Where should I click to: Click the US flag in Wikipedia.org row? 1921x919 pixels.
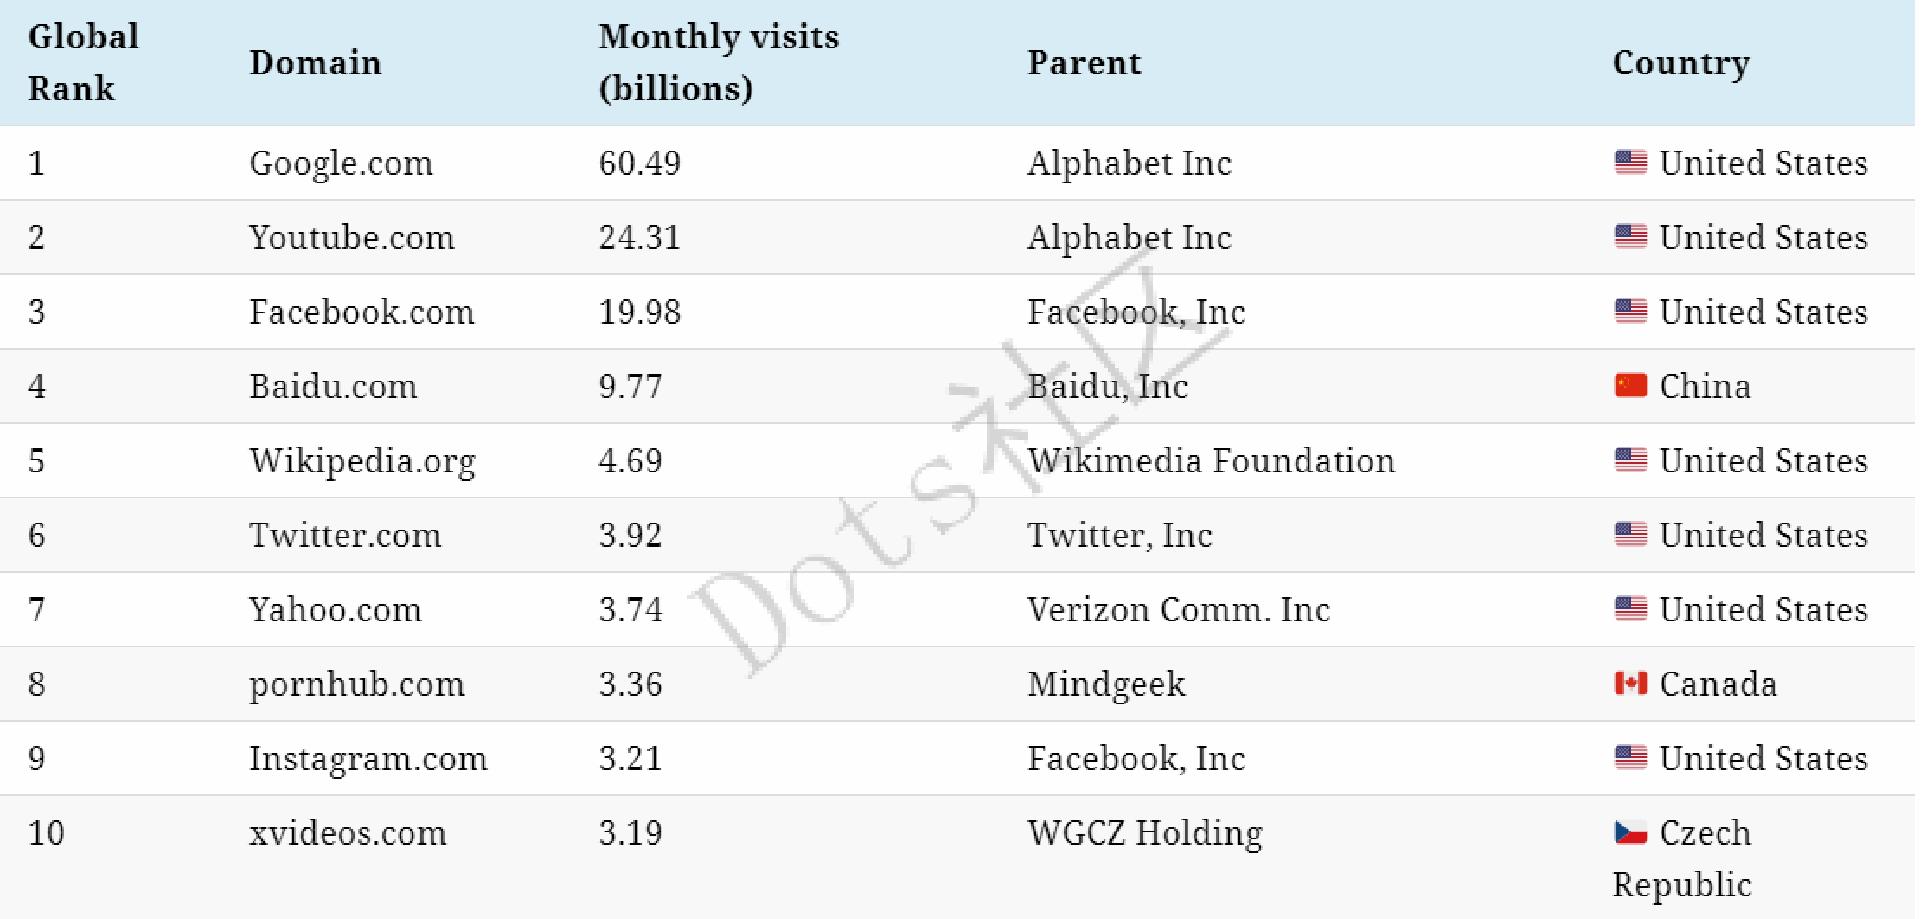point(1630,460)
